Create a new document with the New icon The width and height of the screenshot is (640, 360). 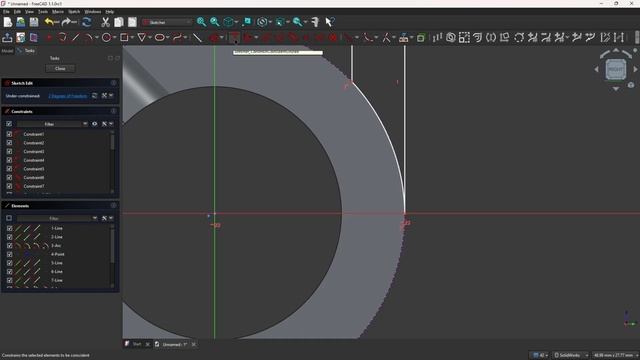click(8, 22)
